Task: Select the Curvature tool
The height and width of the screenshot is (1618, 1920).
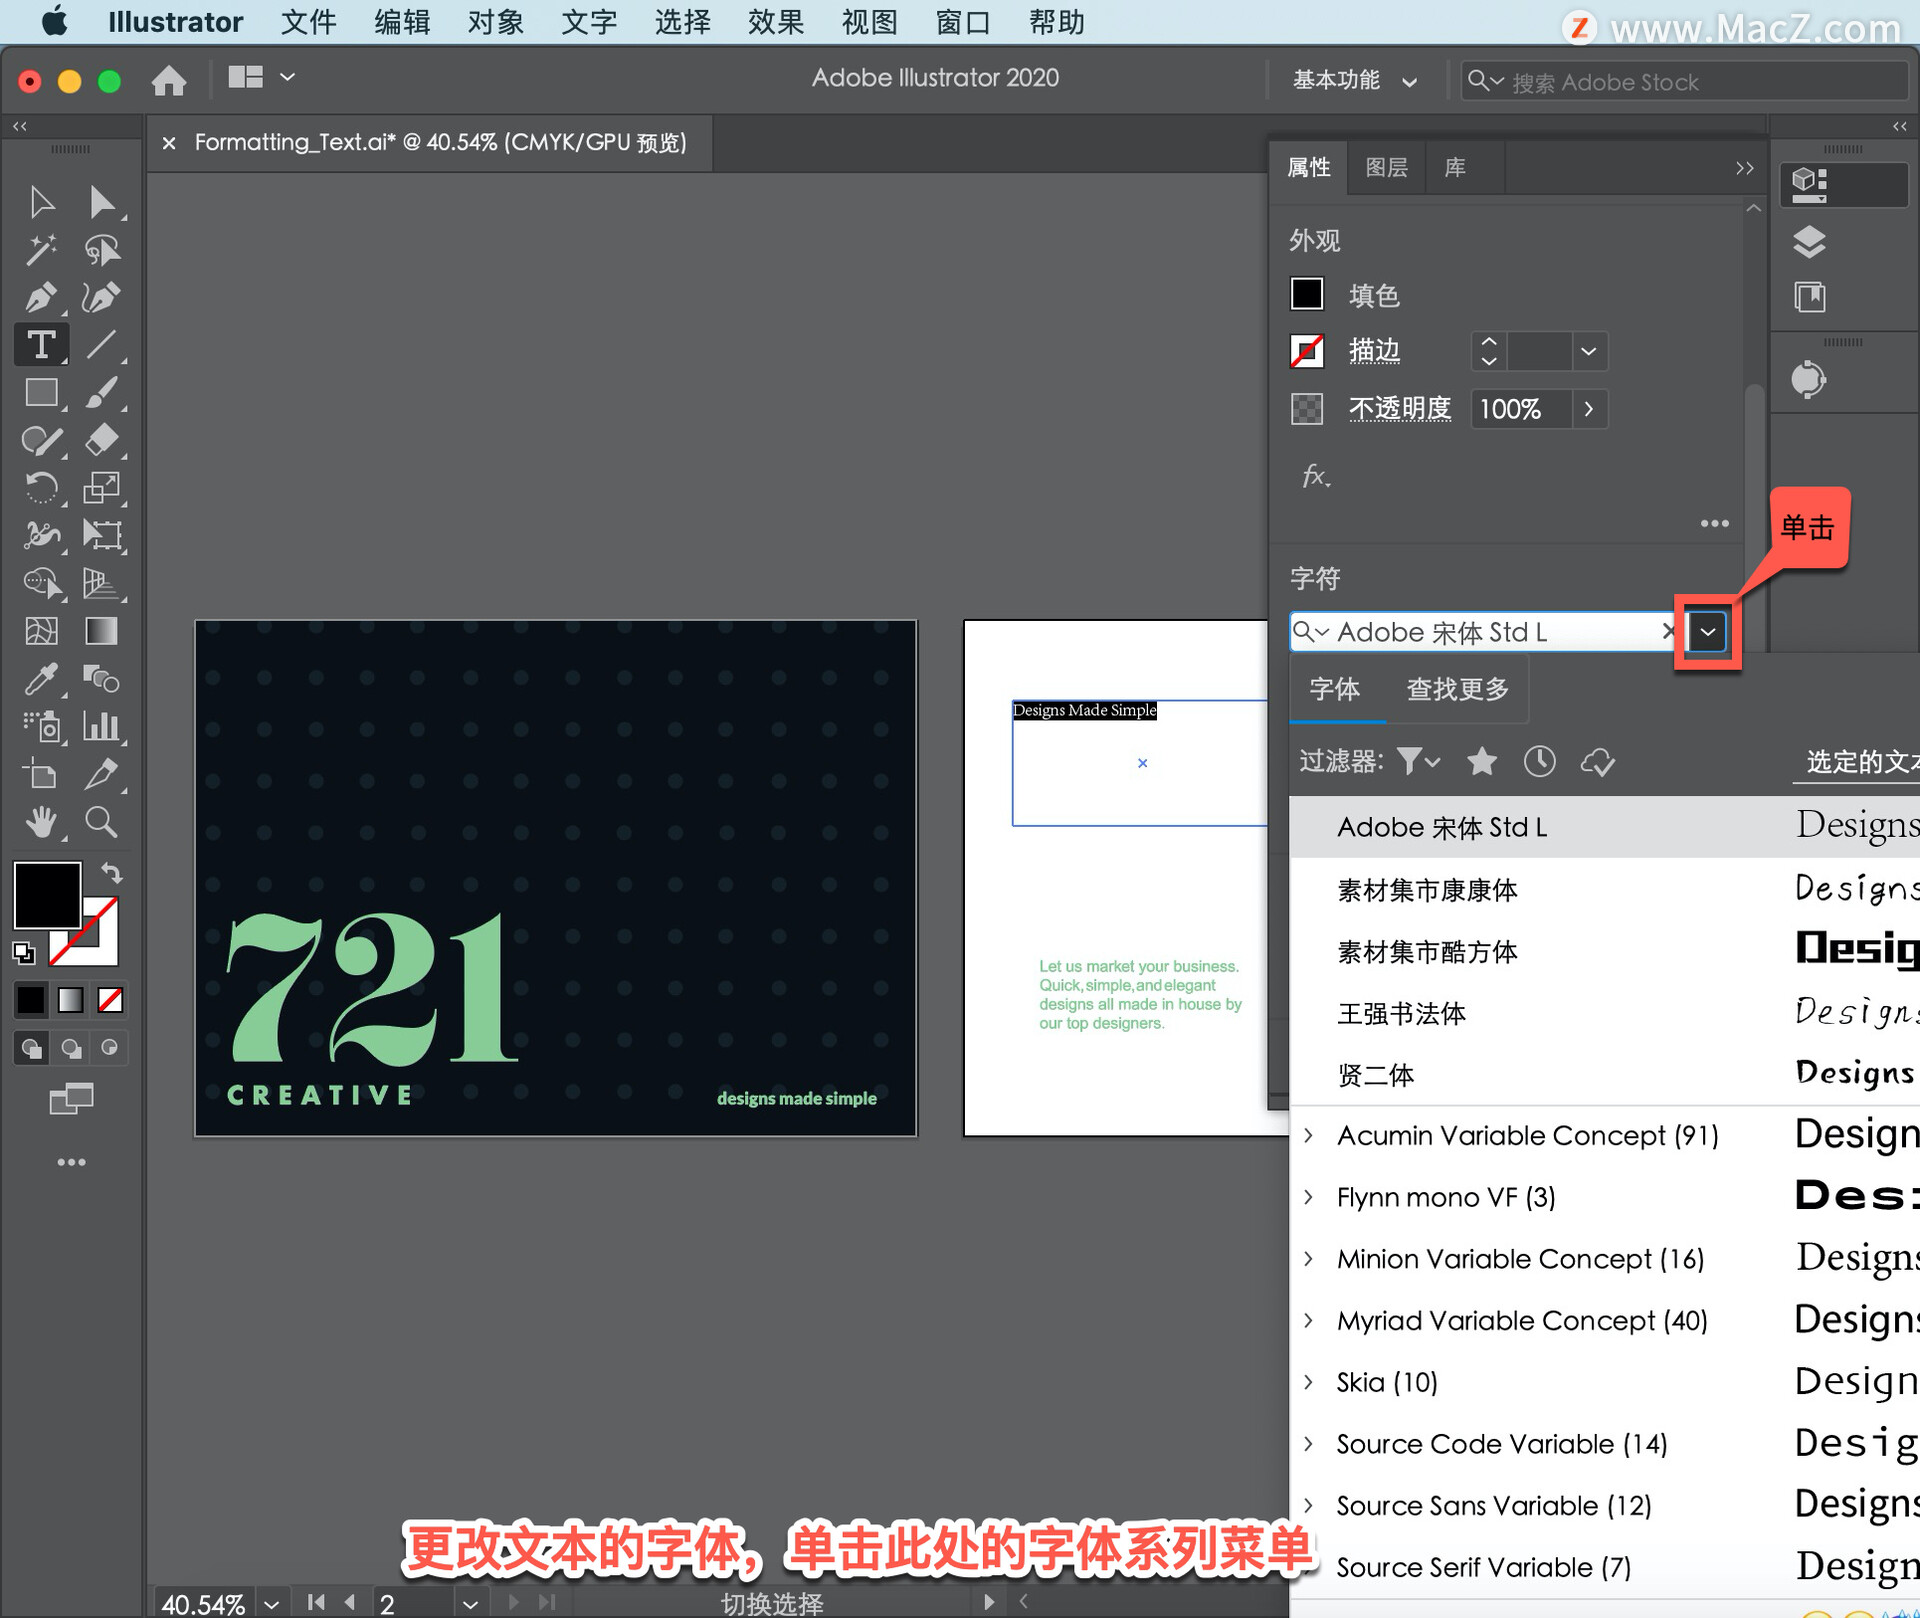Action: pyautogui.click(x=101, y=297)
